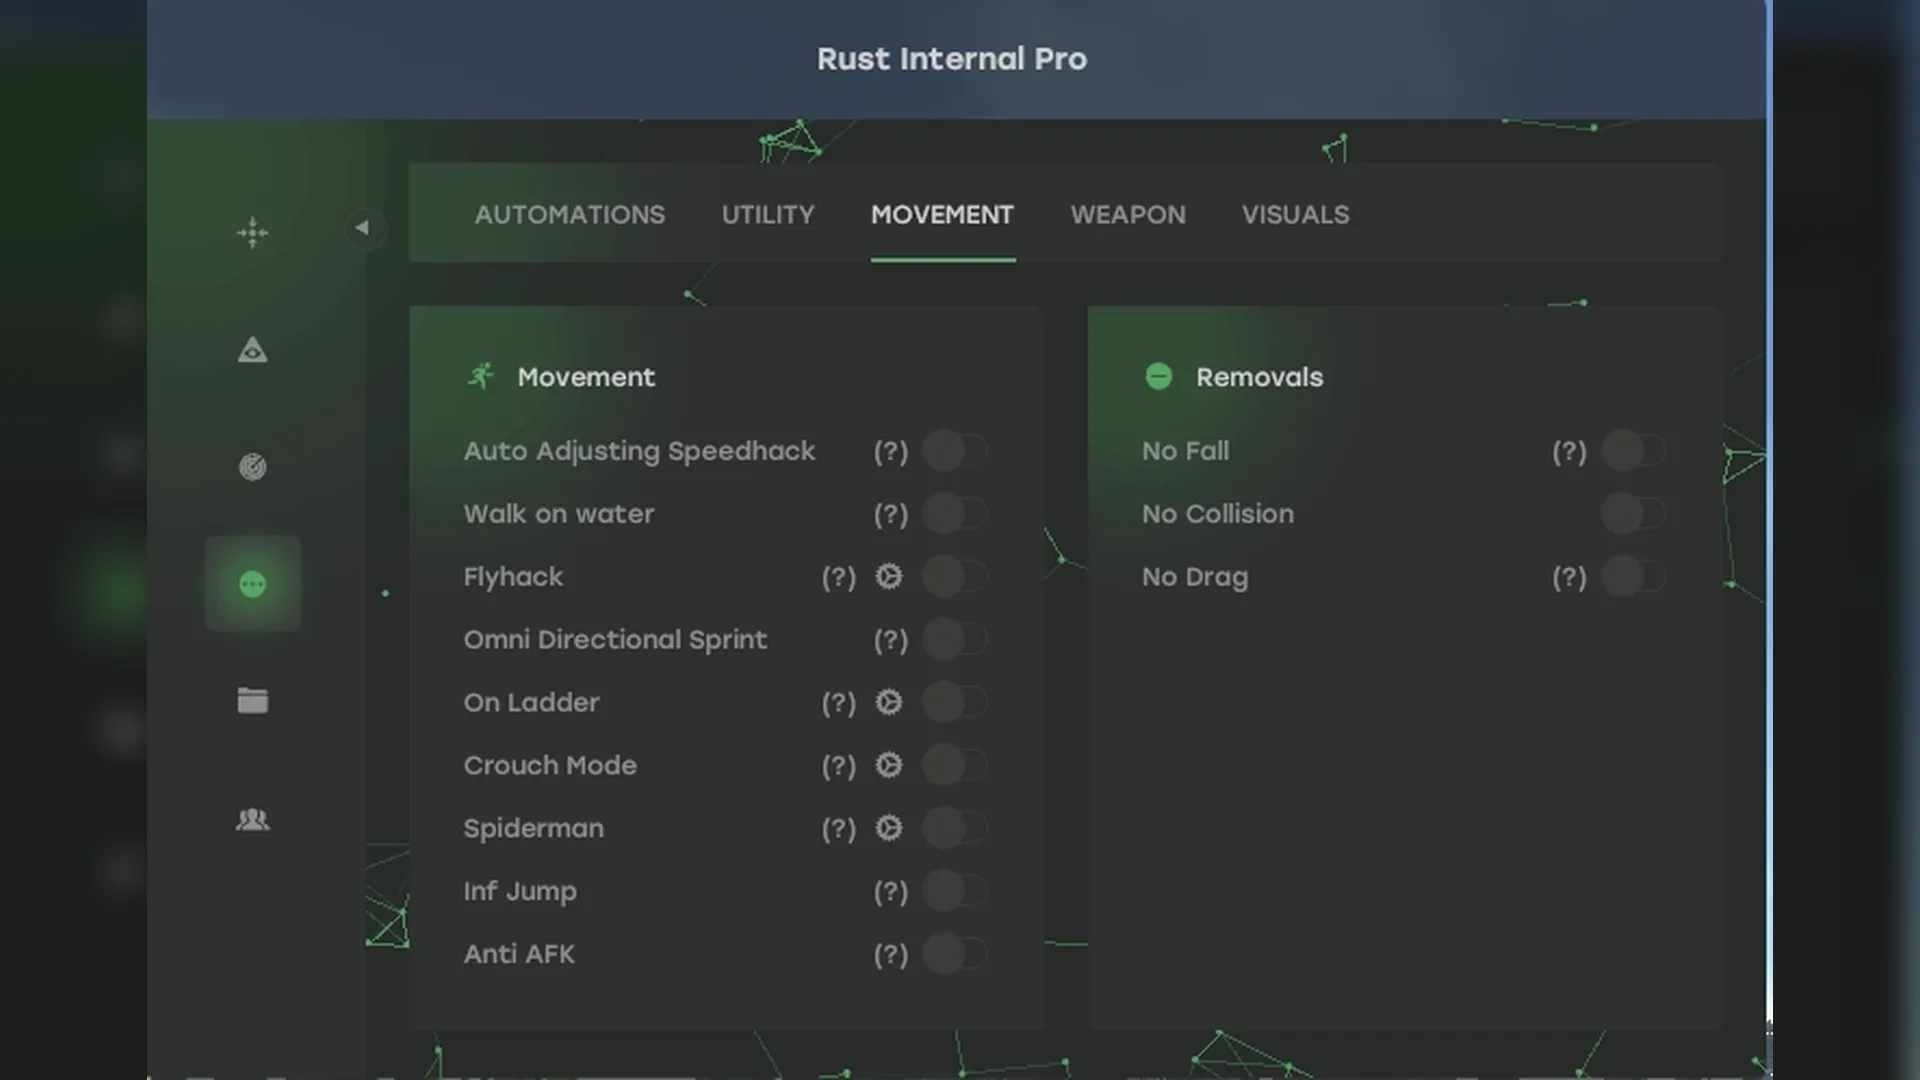Select the green three-dots sidebar icon
This screenshot has width=1920, height=1080.
(x=252, y=584)
